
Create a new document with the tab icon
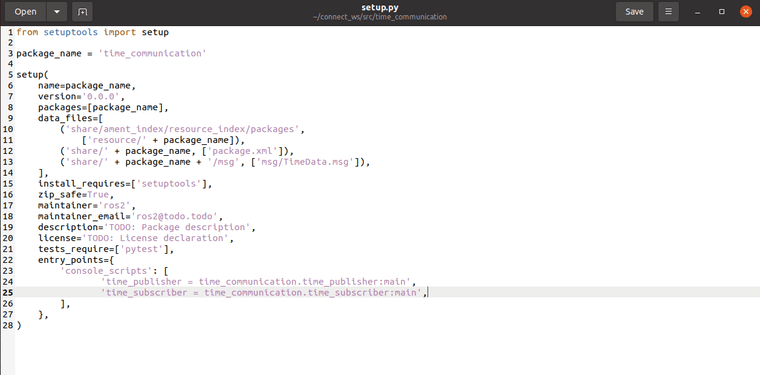[x=82, y=12]
